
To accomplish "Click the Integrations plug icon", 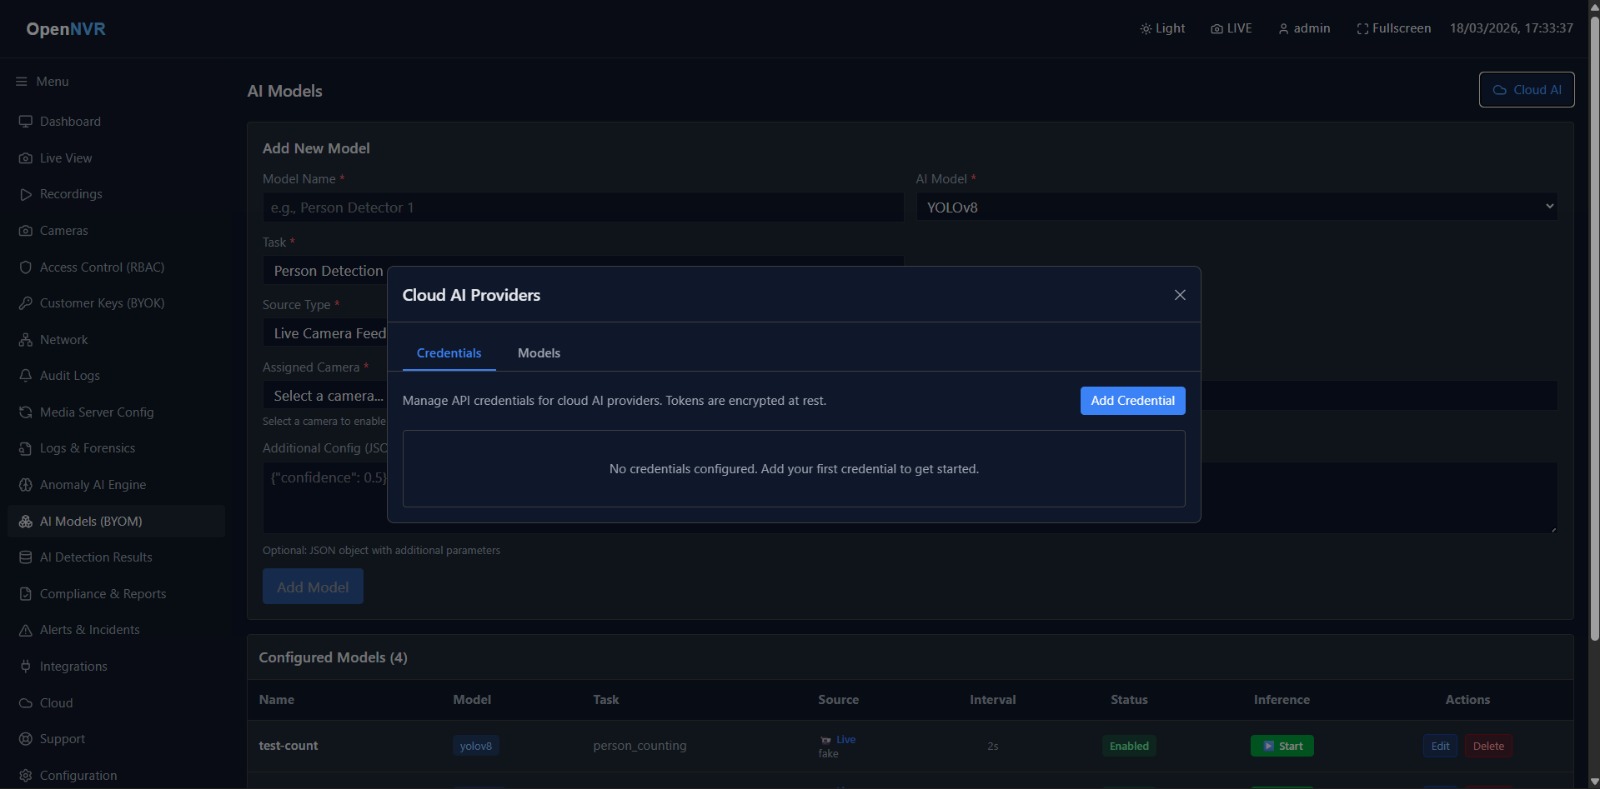I will (26, 667).
